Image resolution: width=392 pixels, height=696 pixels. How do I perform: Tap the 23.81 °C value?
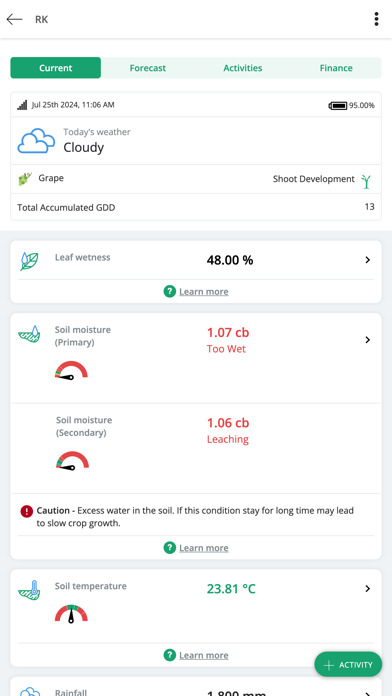click(231, 589)
